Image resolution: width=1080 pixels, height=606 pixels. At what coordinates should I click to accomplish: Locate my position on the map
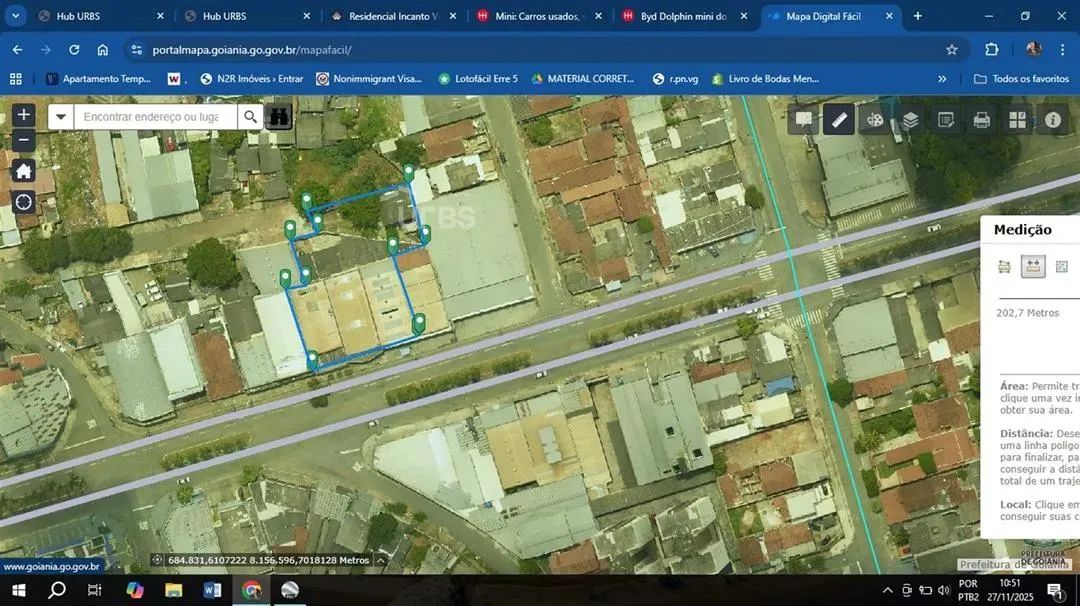pos(24,202)
